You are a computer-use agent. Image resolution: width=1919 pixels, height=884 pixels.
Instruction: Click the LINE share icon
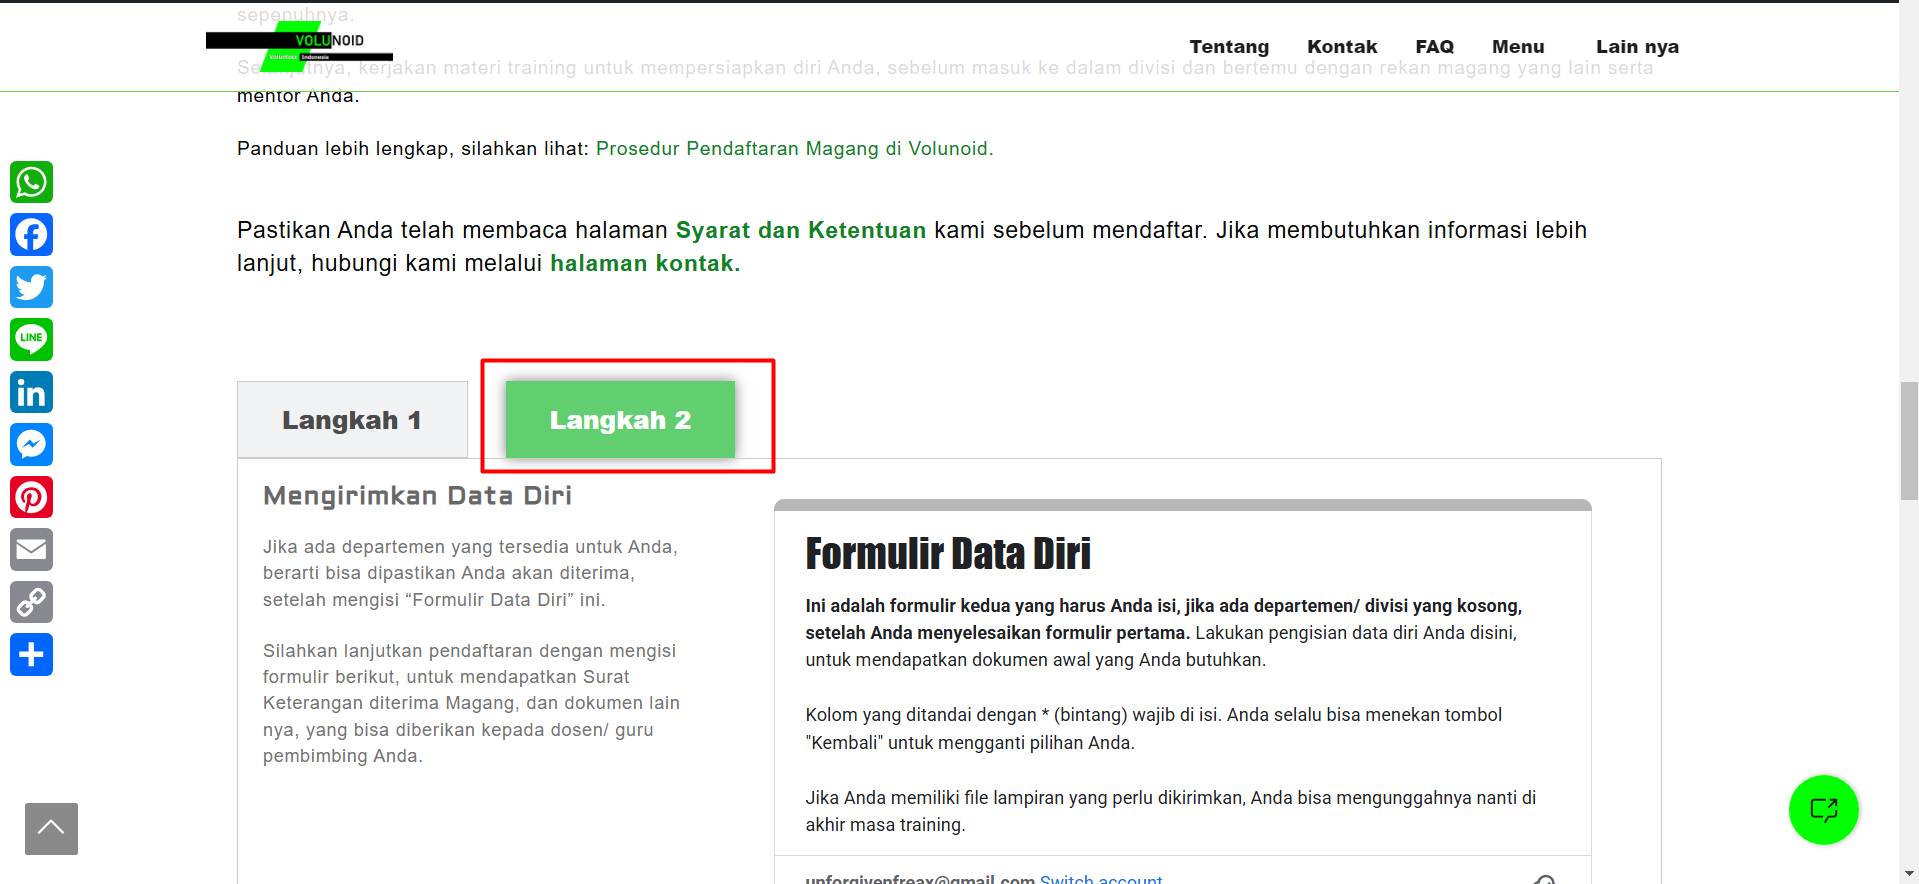pos(31,340)
